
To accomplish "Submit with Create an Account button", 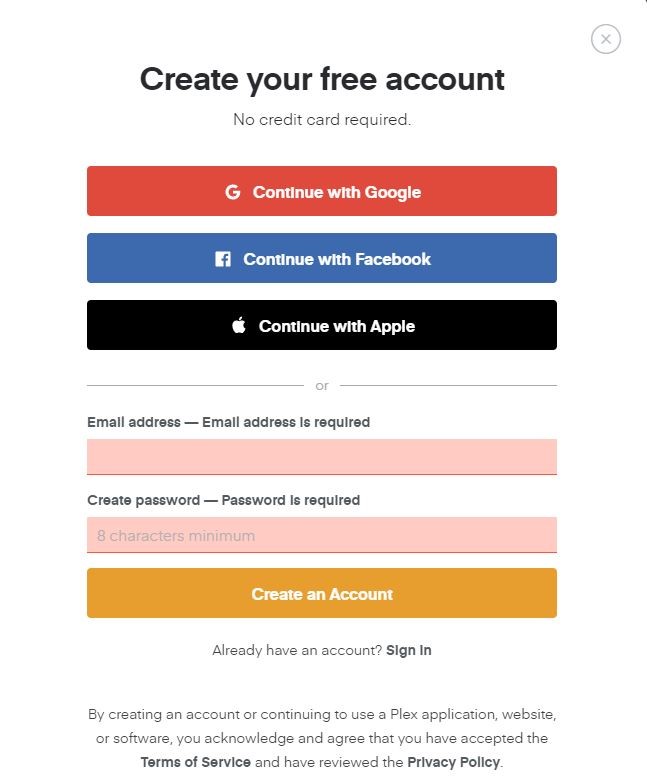I will pos(322,594).
